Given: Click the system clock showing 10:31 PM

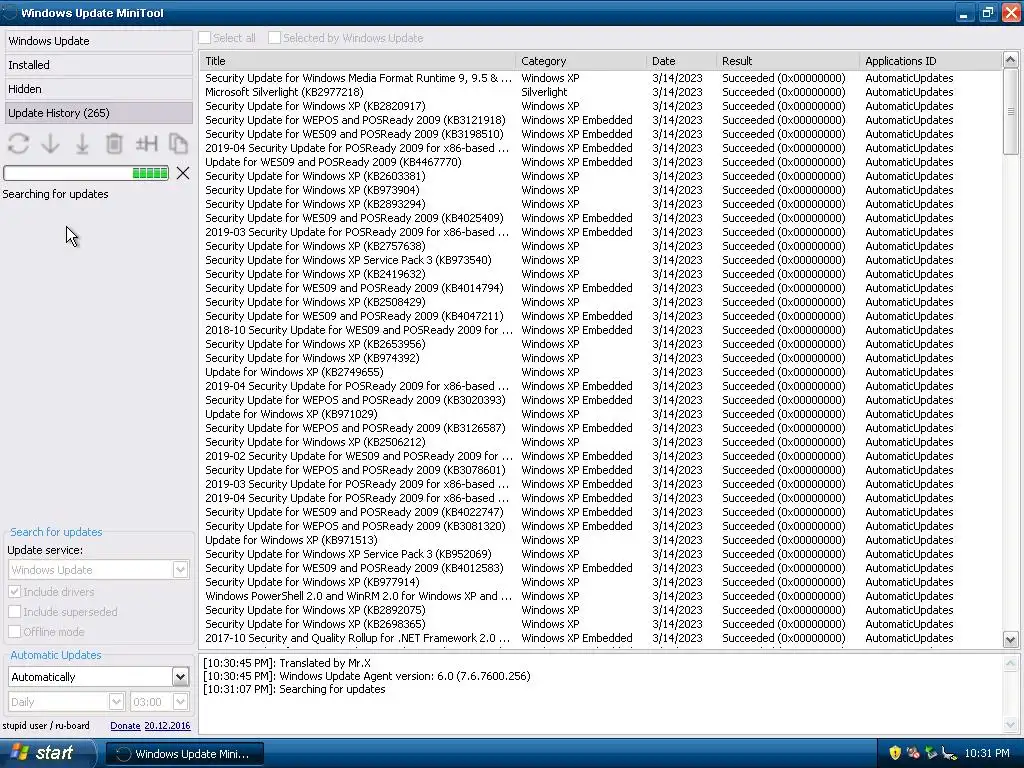Looking at the screenshot, I should pos(987,753).
